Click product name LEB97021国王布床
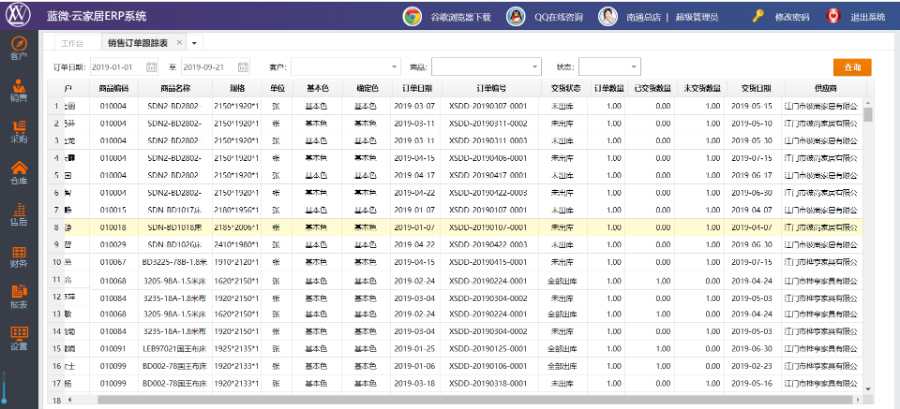The height and width of the screenshot is (409, 900). coord(174,349)
